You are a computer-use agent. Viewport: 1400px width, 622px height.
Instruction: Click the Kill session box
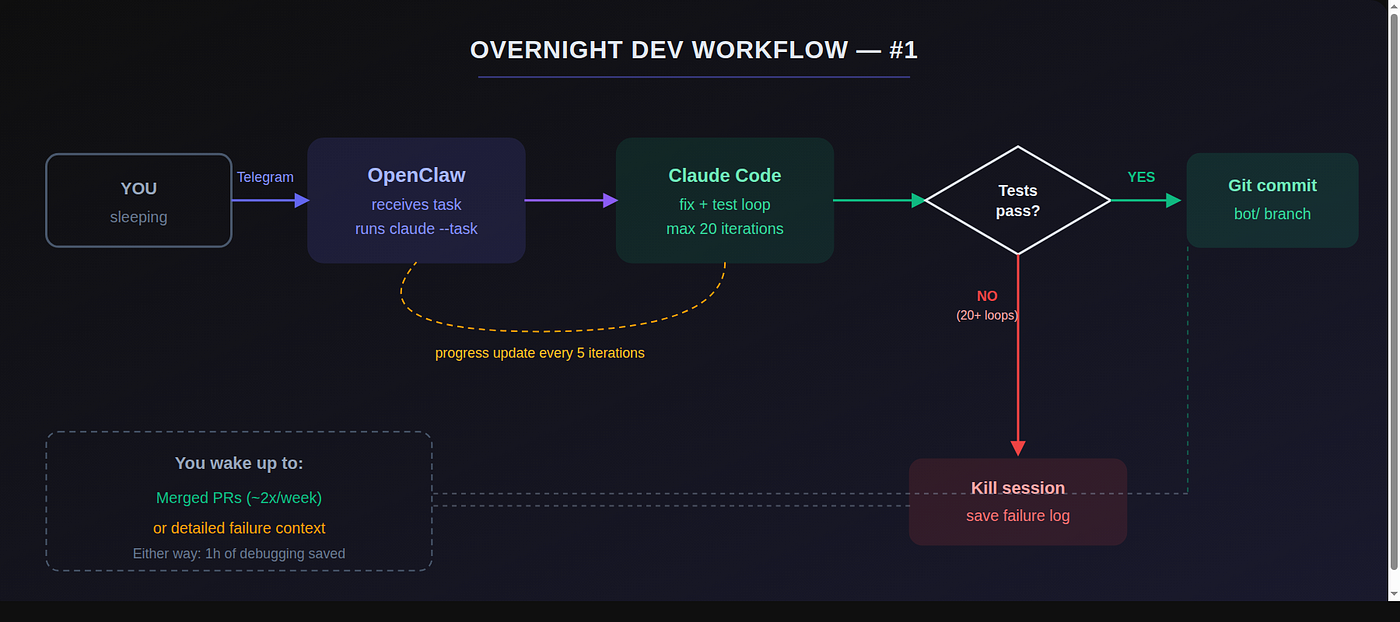1018,502
